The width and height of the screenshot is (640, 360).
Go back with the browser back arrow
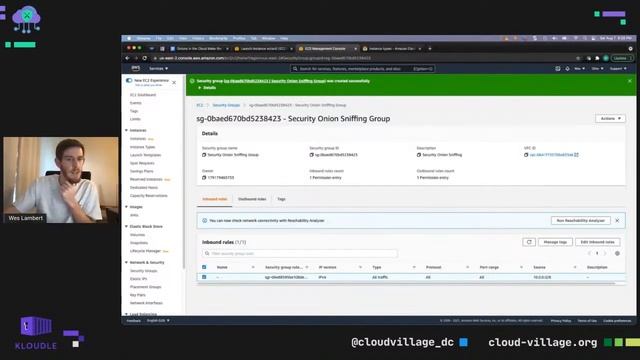coord(127,58)
